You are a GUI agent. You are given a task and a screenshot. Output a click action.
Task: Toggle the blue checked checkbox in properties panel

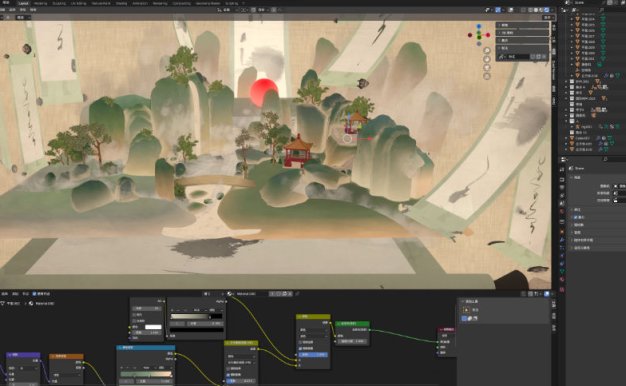point(576,217)
